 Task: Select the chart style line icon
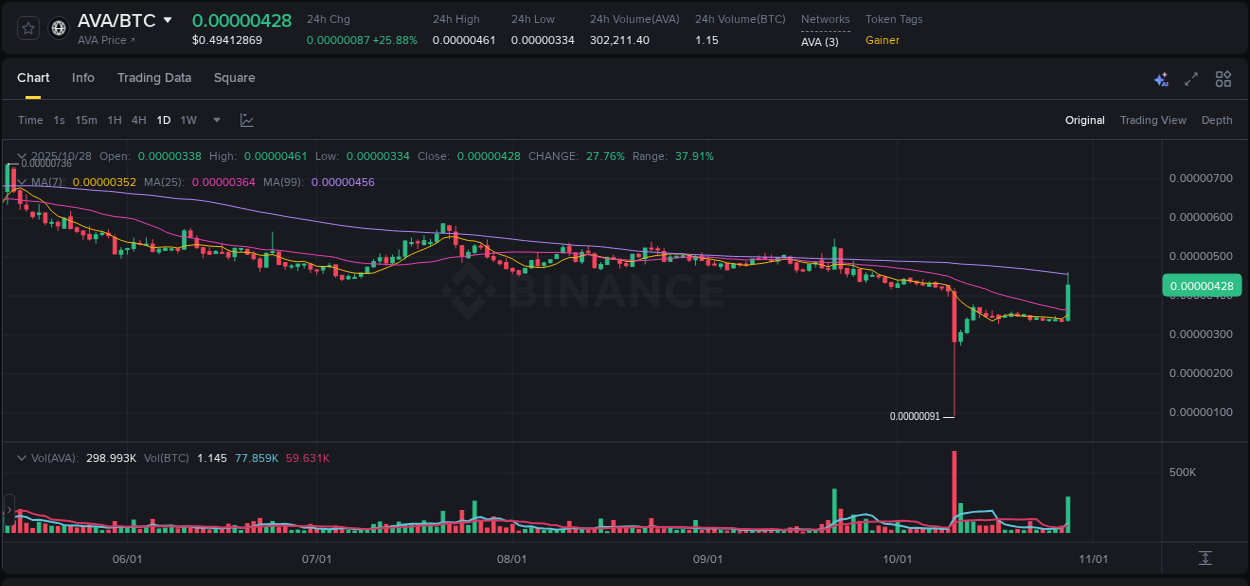(247, 120)
